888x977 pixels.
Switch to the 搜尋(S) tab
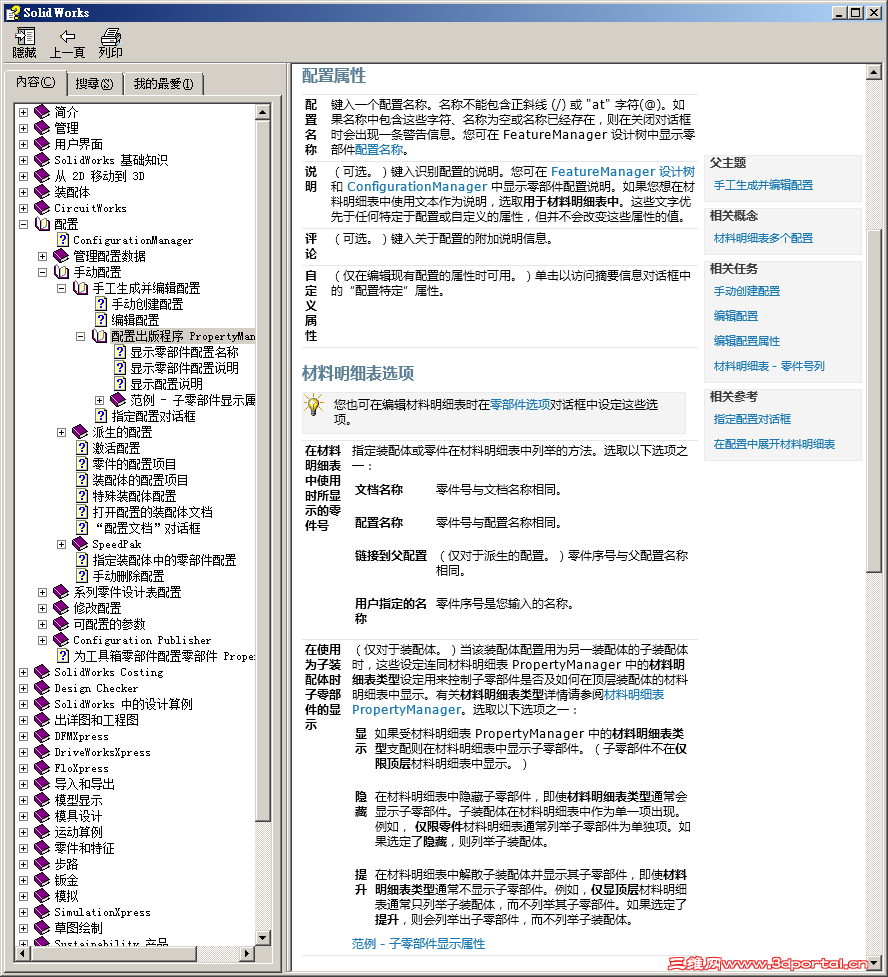tap(94, 83)
